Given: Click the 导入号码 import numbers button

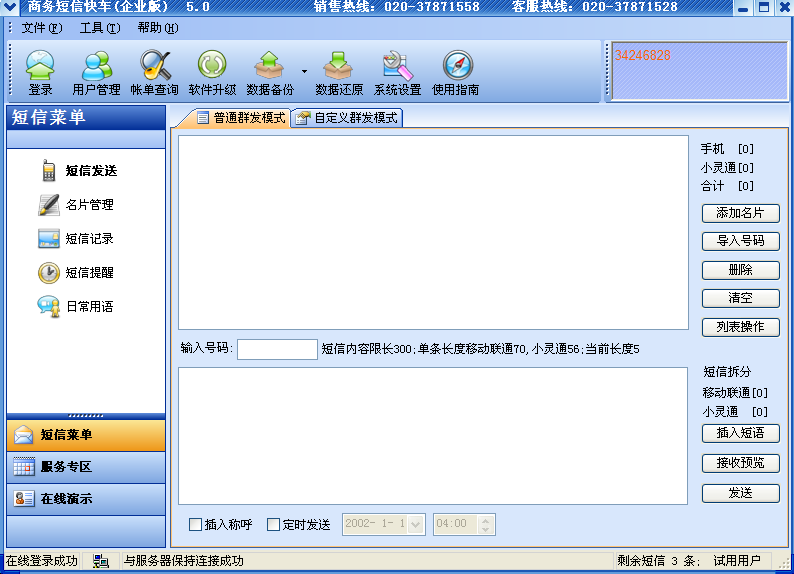Looking at the screenshot, I should 740,241.
